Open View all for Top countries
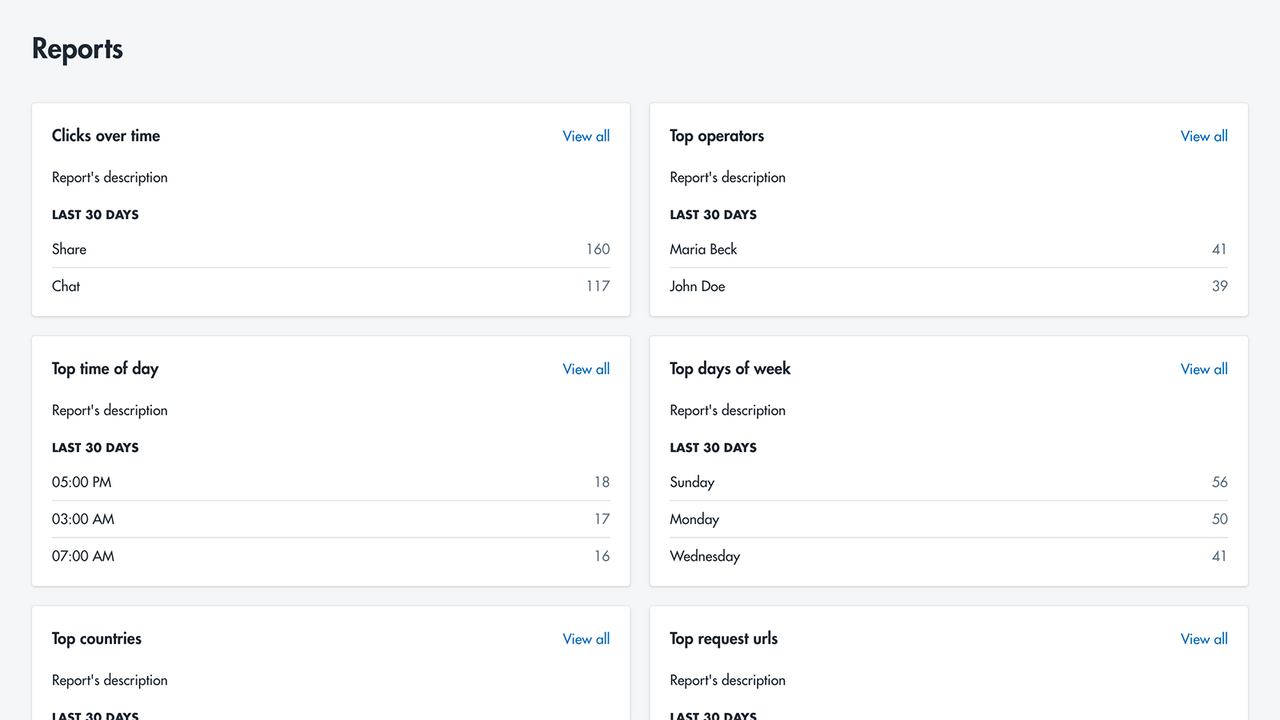 pyautogui.click(x=586, y=639)
